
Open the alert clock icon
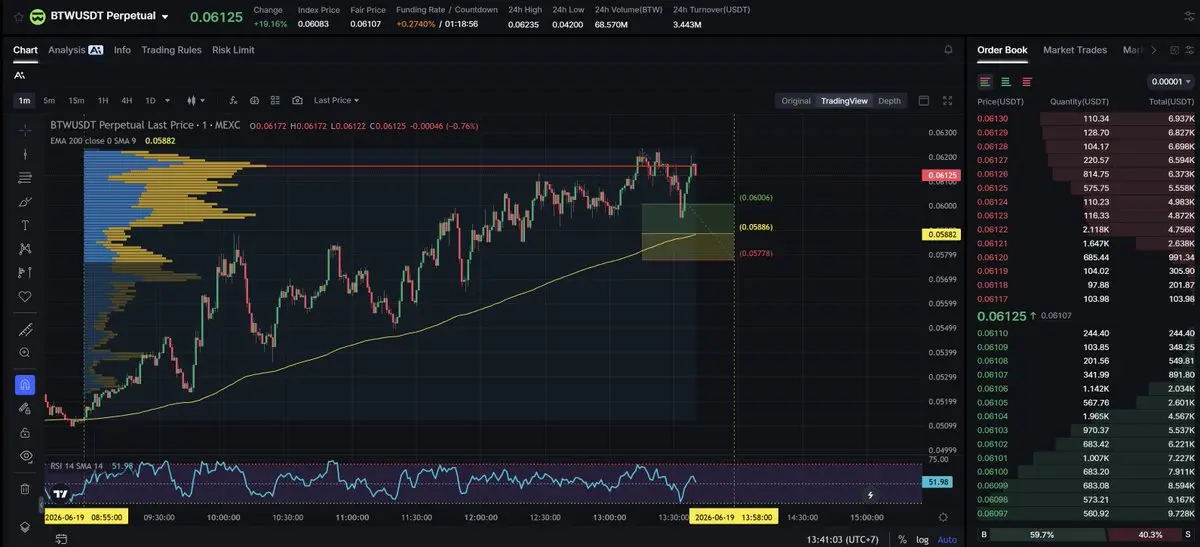tap(255, 100)
